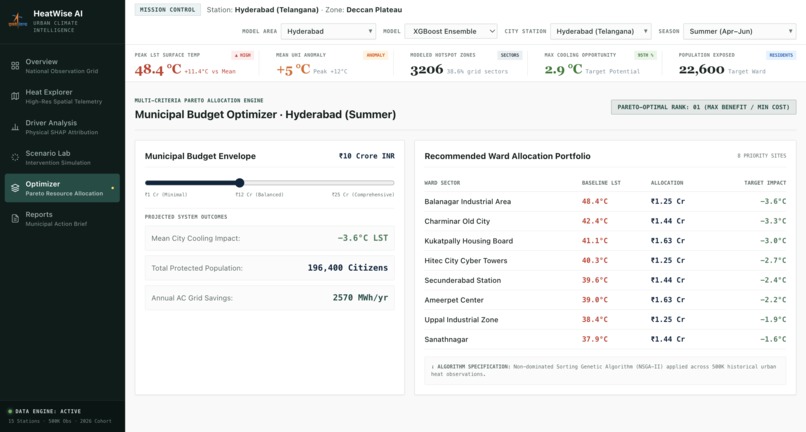Viewport: 806px width, 432px height.
Task: Click the RESIDENTS badge on population exposed
Action: (781, 55)
